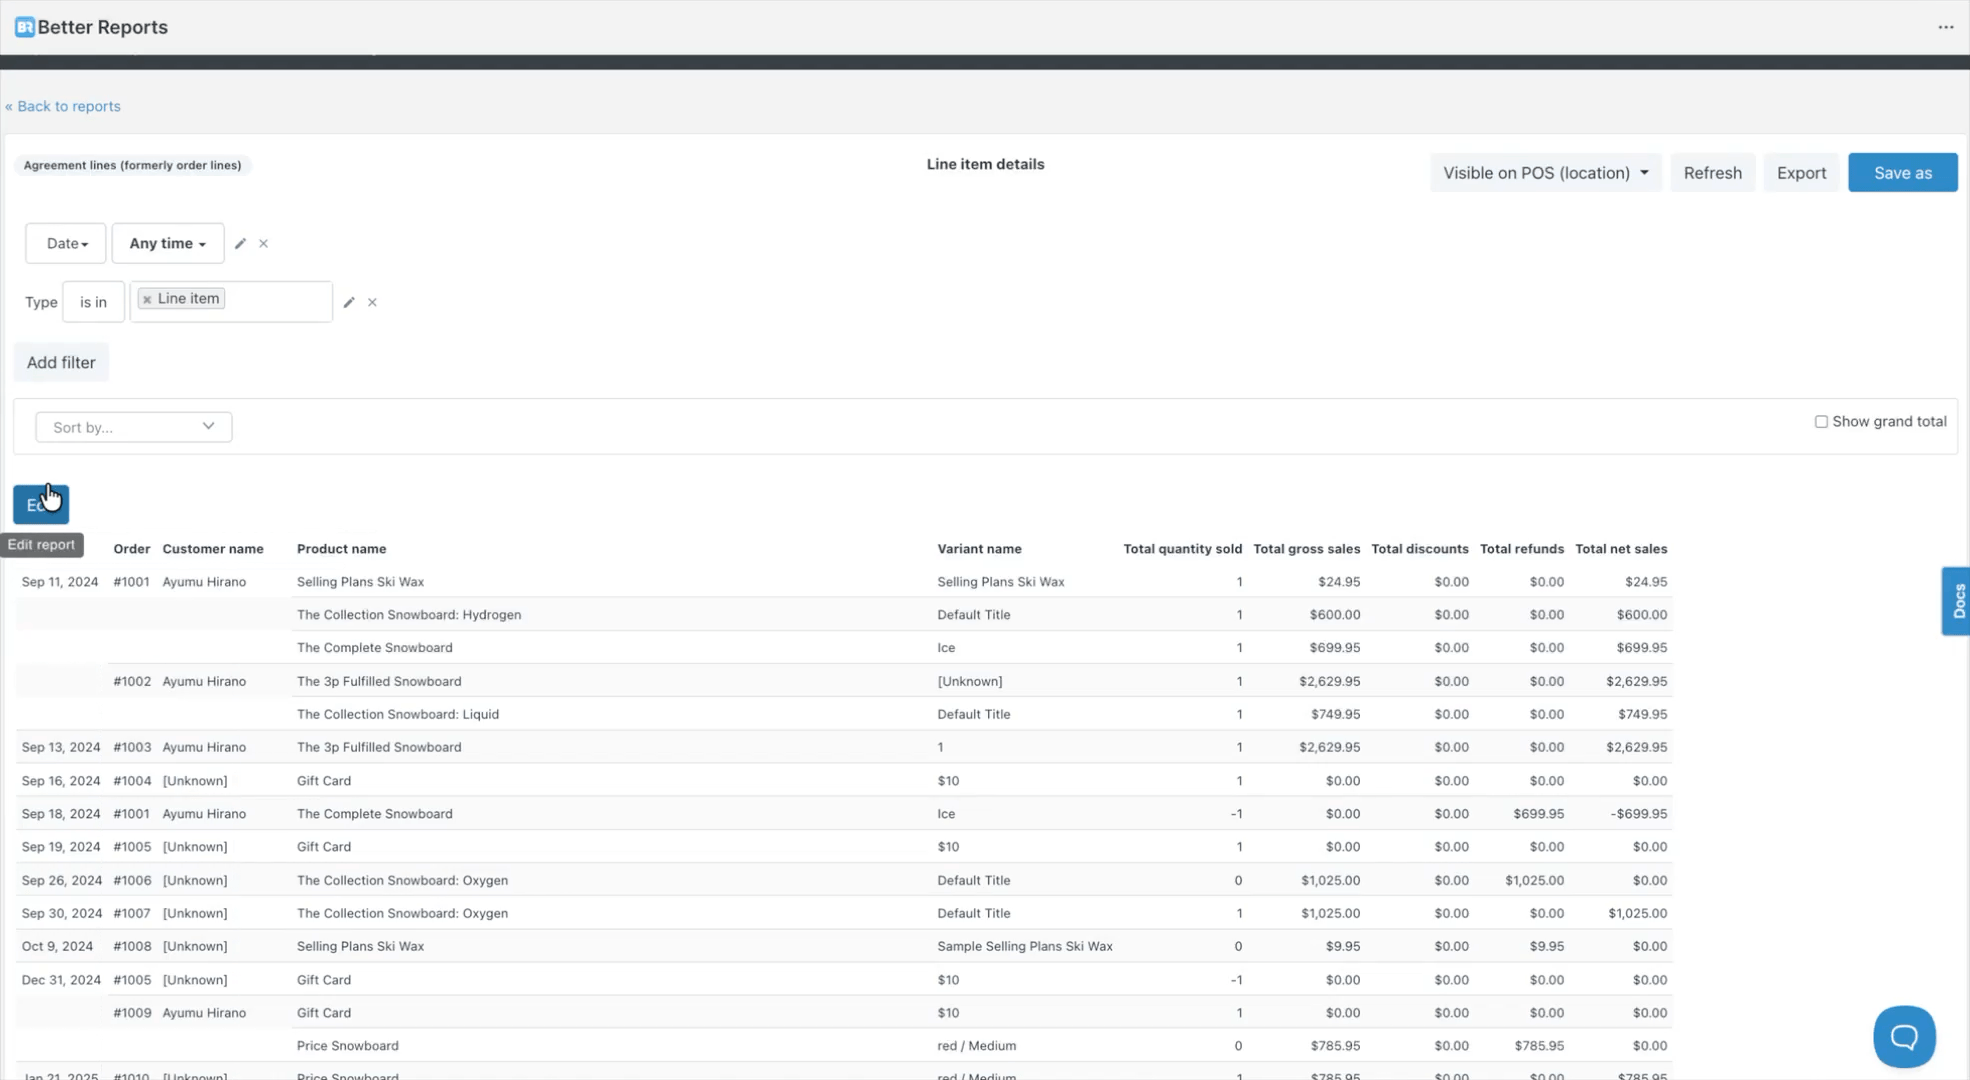Remove the Date filter with its X icon
Image resolution: width=1970 pixels, height=1080 pixels.
coord(264,243)
